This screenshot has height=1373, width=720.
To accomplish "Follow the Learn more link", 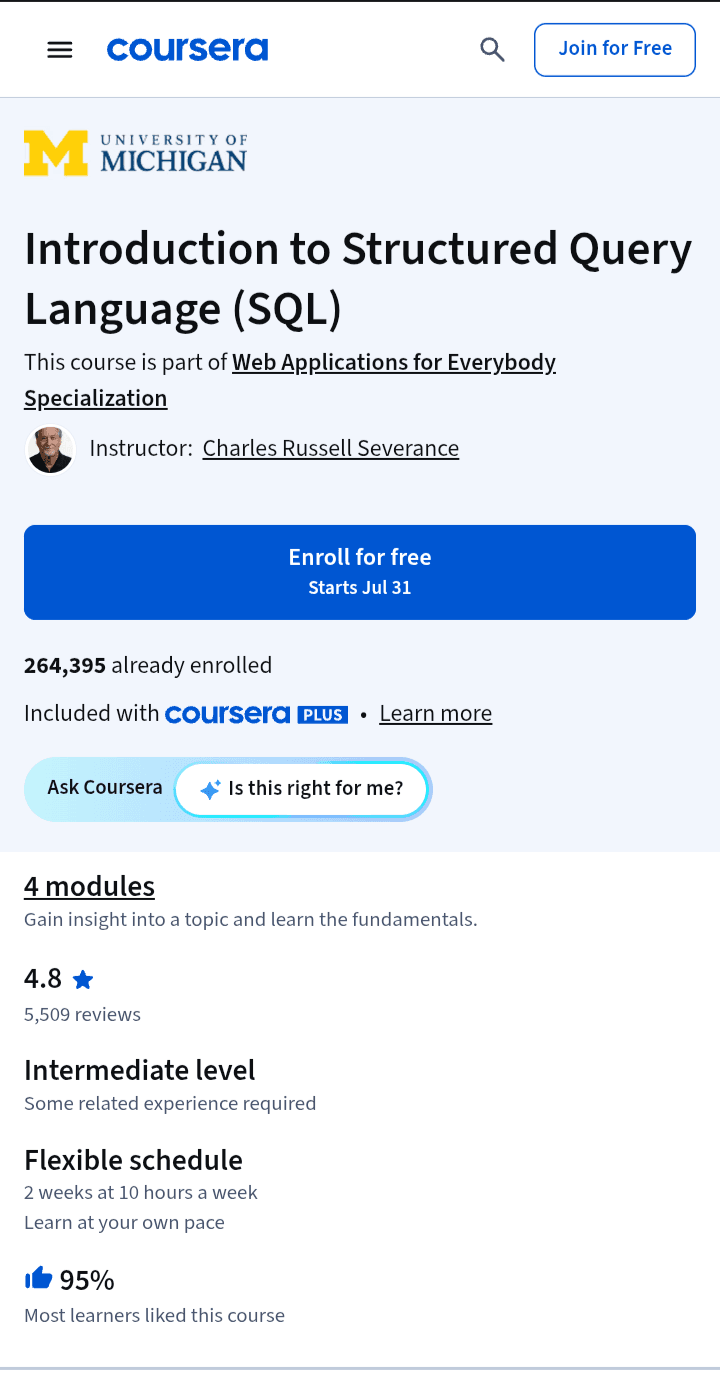I will (x=436, y=713).
